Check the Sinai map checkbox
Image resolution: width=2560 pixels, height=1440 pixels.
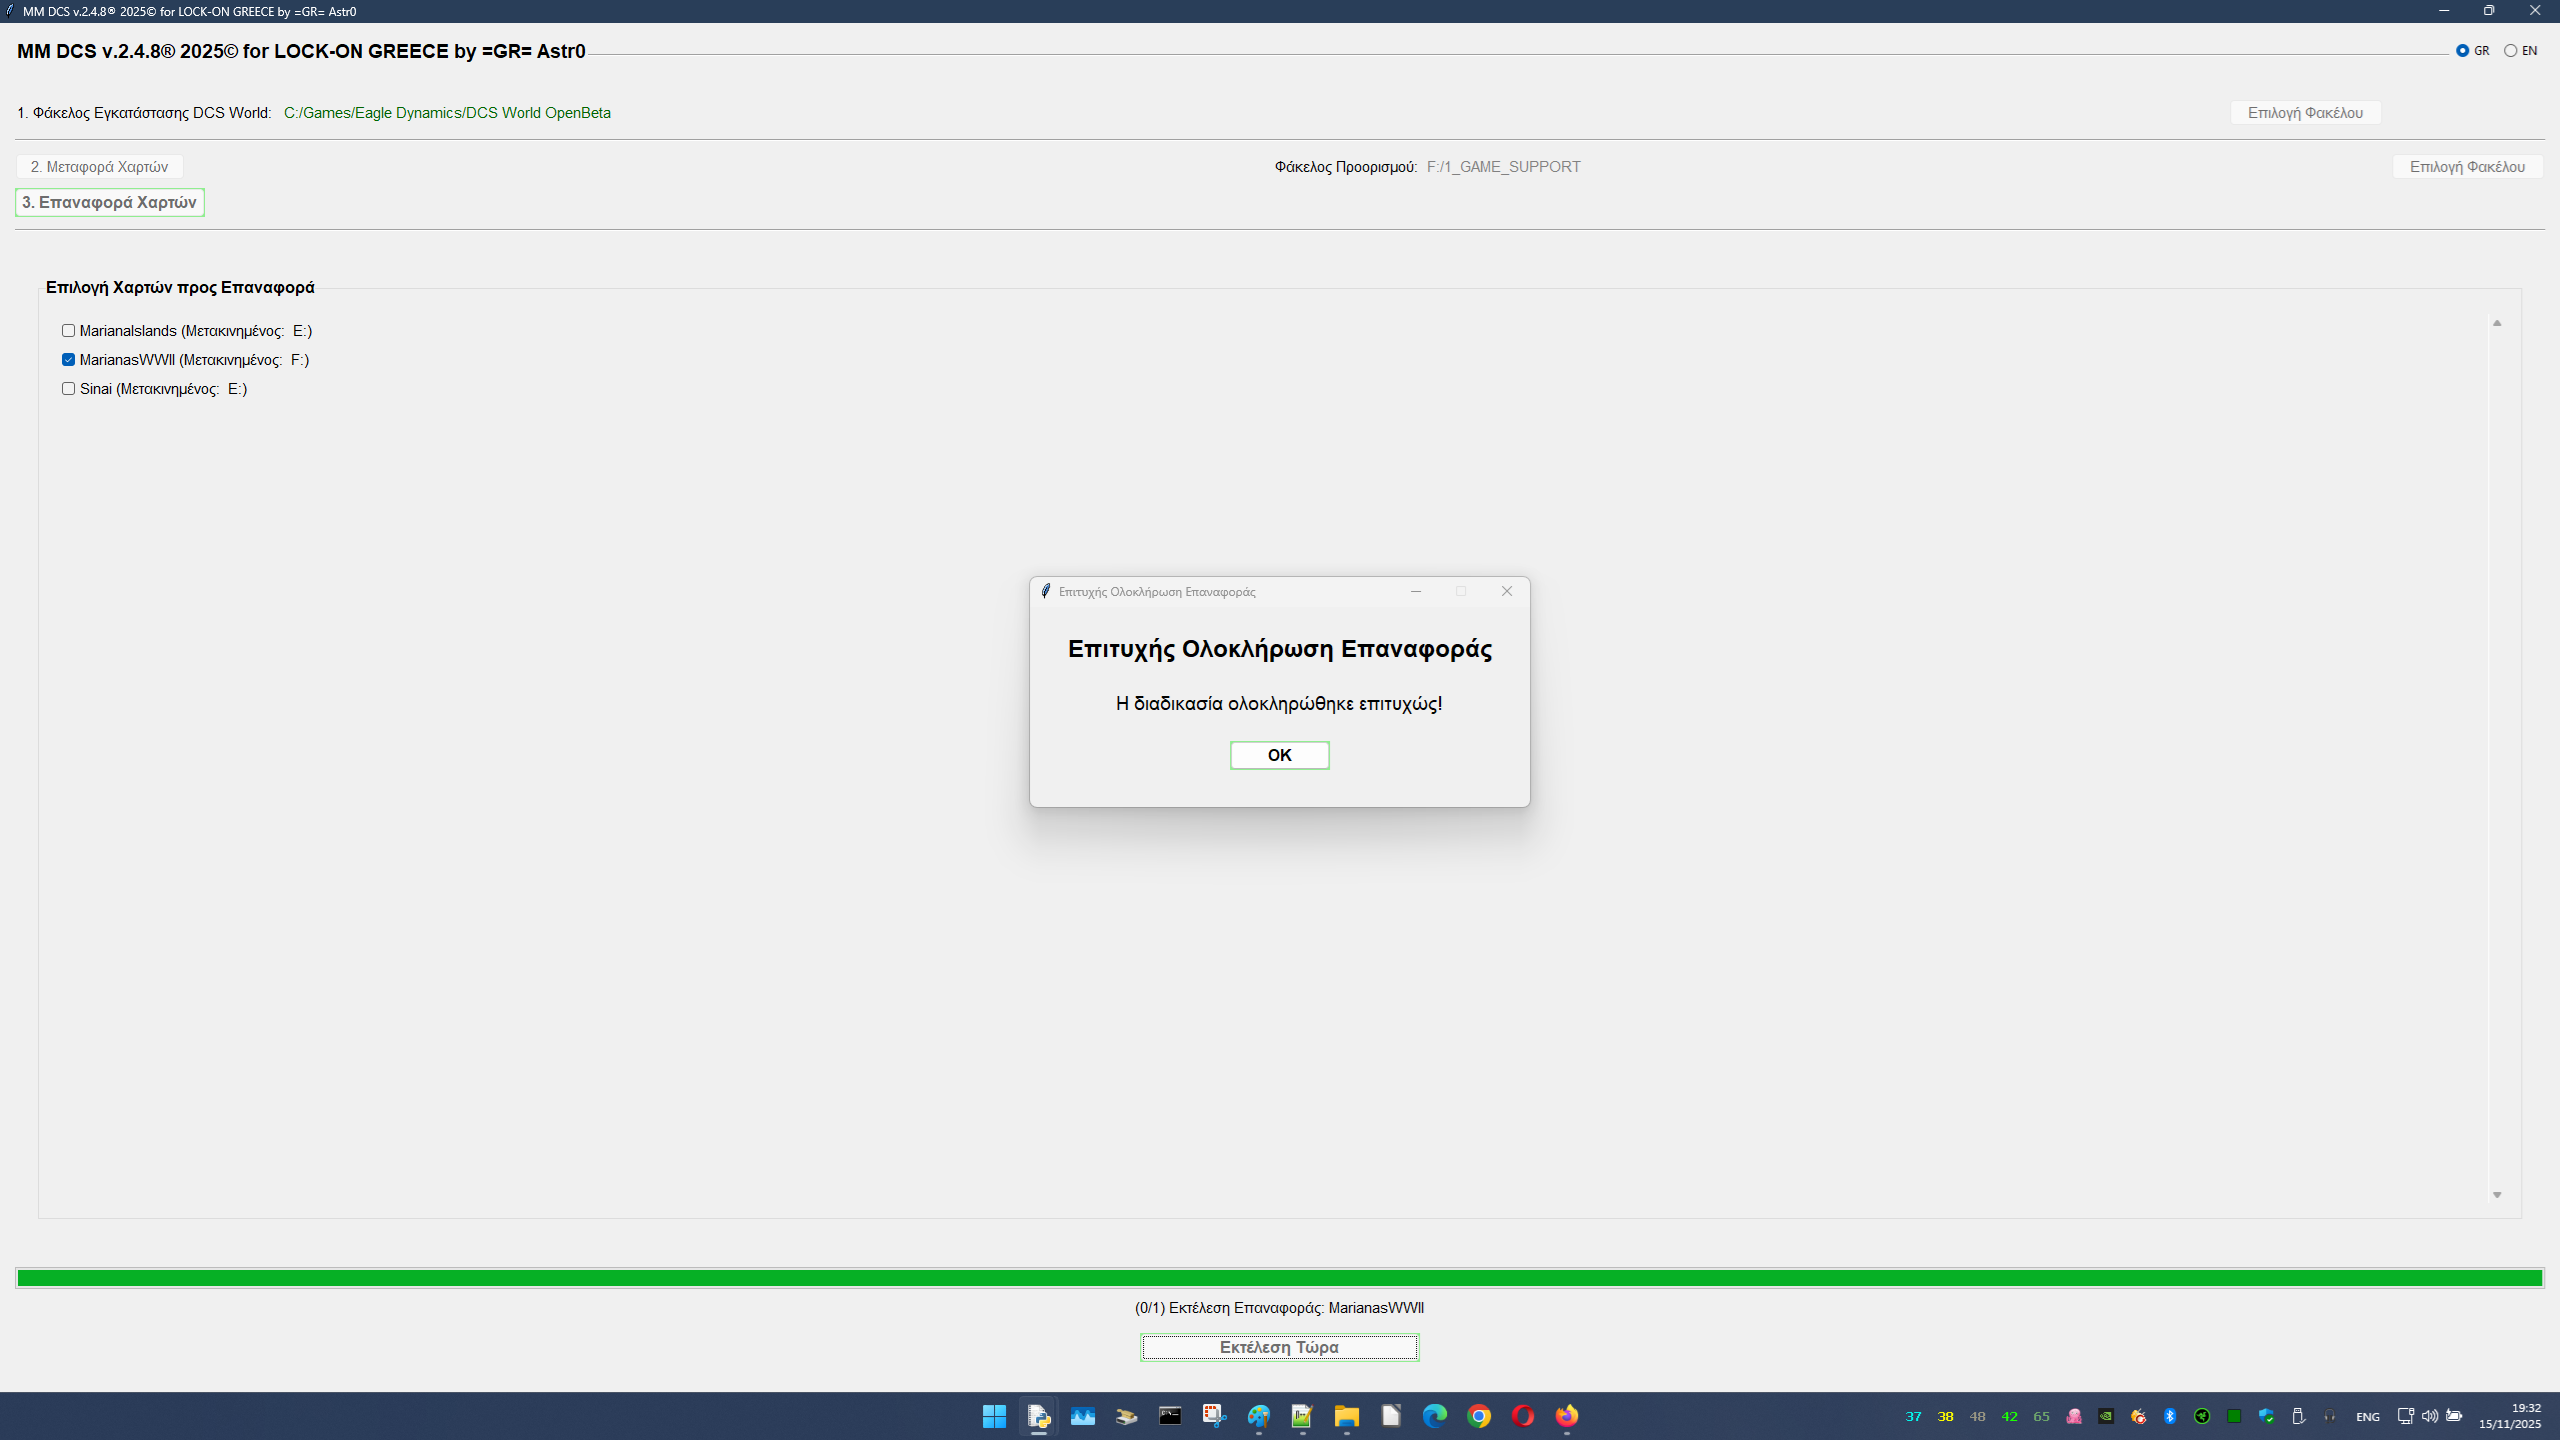coord(69,389)
